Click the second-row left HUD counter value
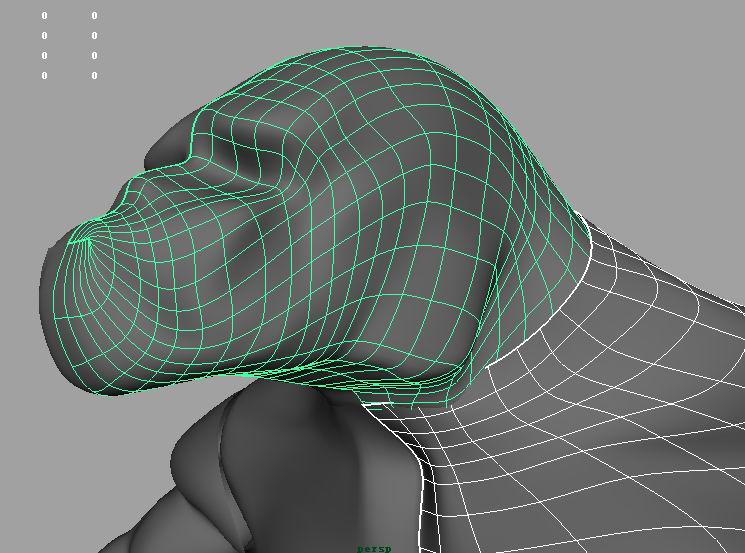 44,36
